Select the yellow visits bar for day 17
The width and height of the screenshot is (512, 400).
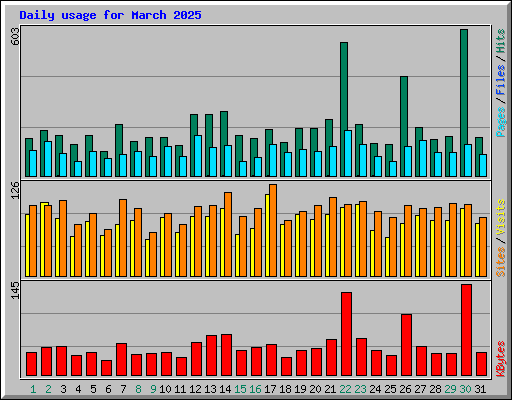pos(267,235)
